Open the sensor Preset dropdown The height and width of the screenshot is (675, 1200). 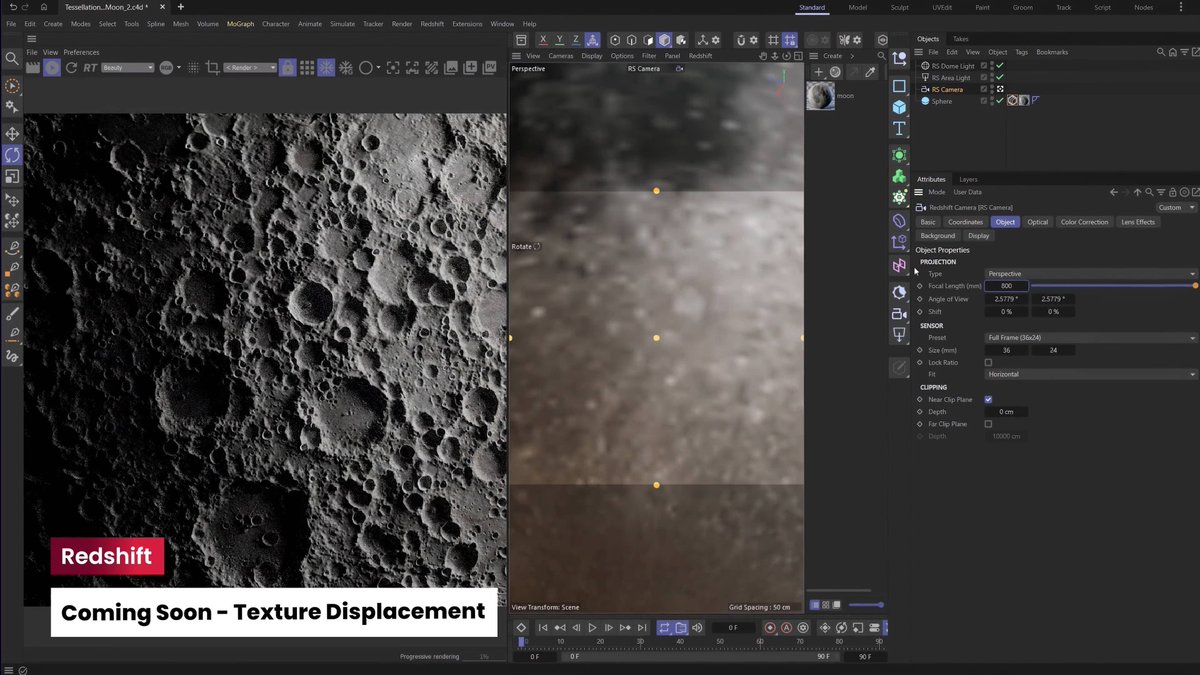[1090, 338]
